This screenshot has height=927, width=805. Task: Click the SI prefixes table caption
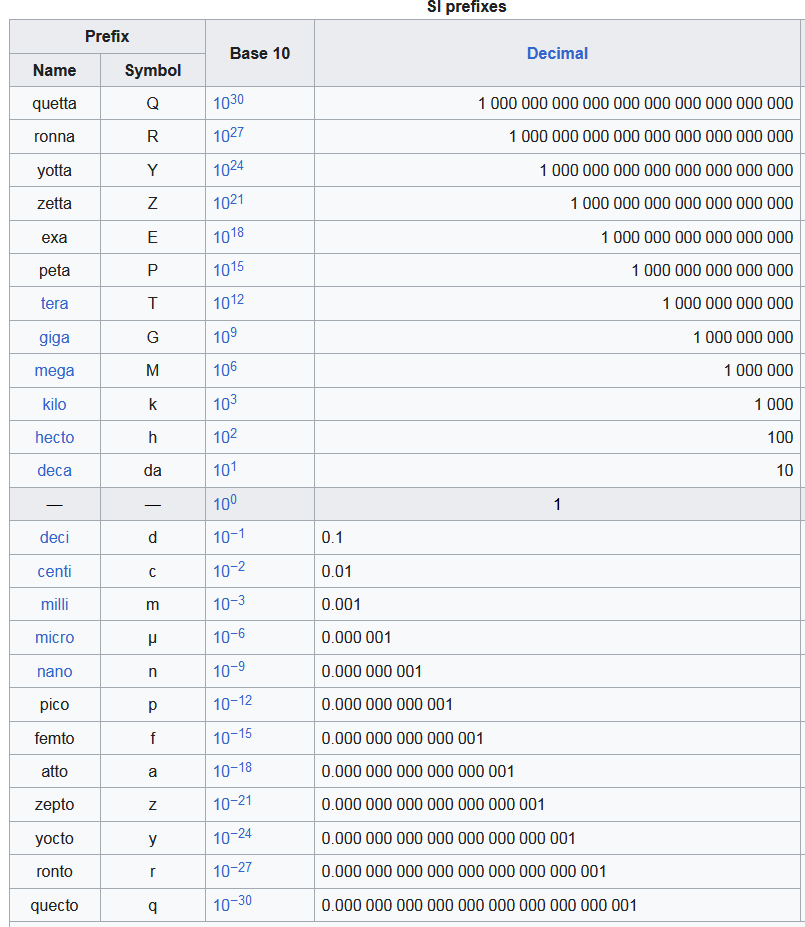466,7
